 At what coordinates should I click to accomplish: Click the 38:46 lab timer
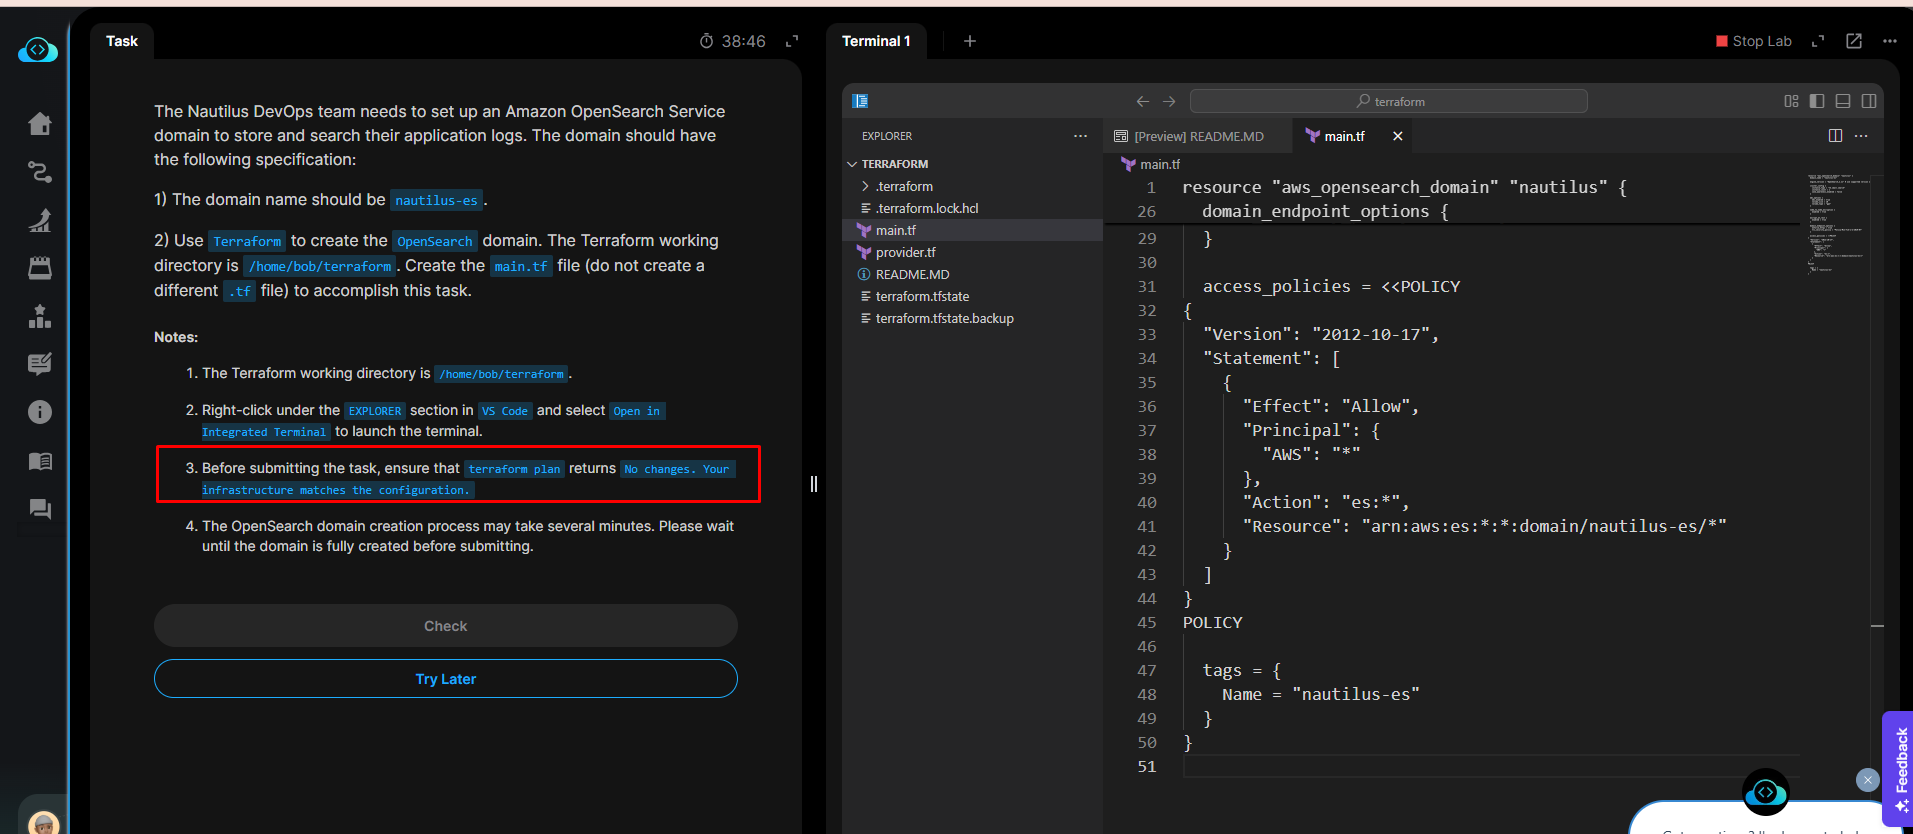pos(733,41)
